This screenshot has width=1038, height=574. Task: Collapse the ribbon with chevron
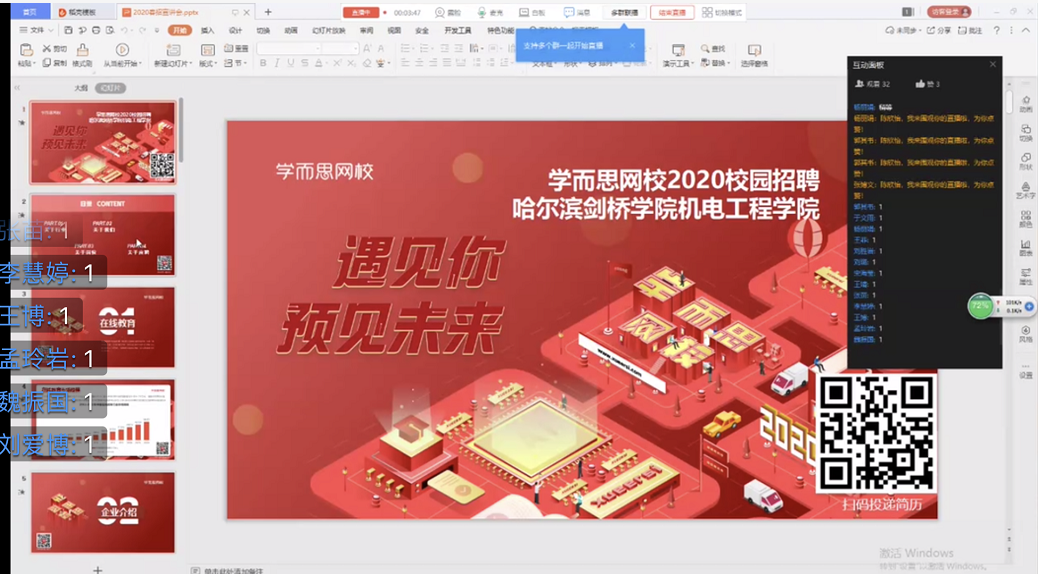[1026, 30]
